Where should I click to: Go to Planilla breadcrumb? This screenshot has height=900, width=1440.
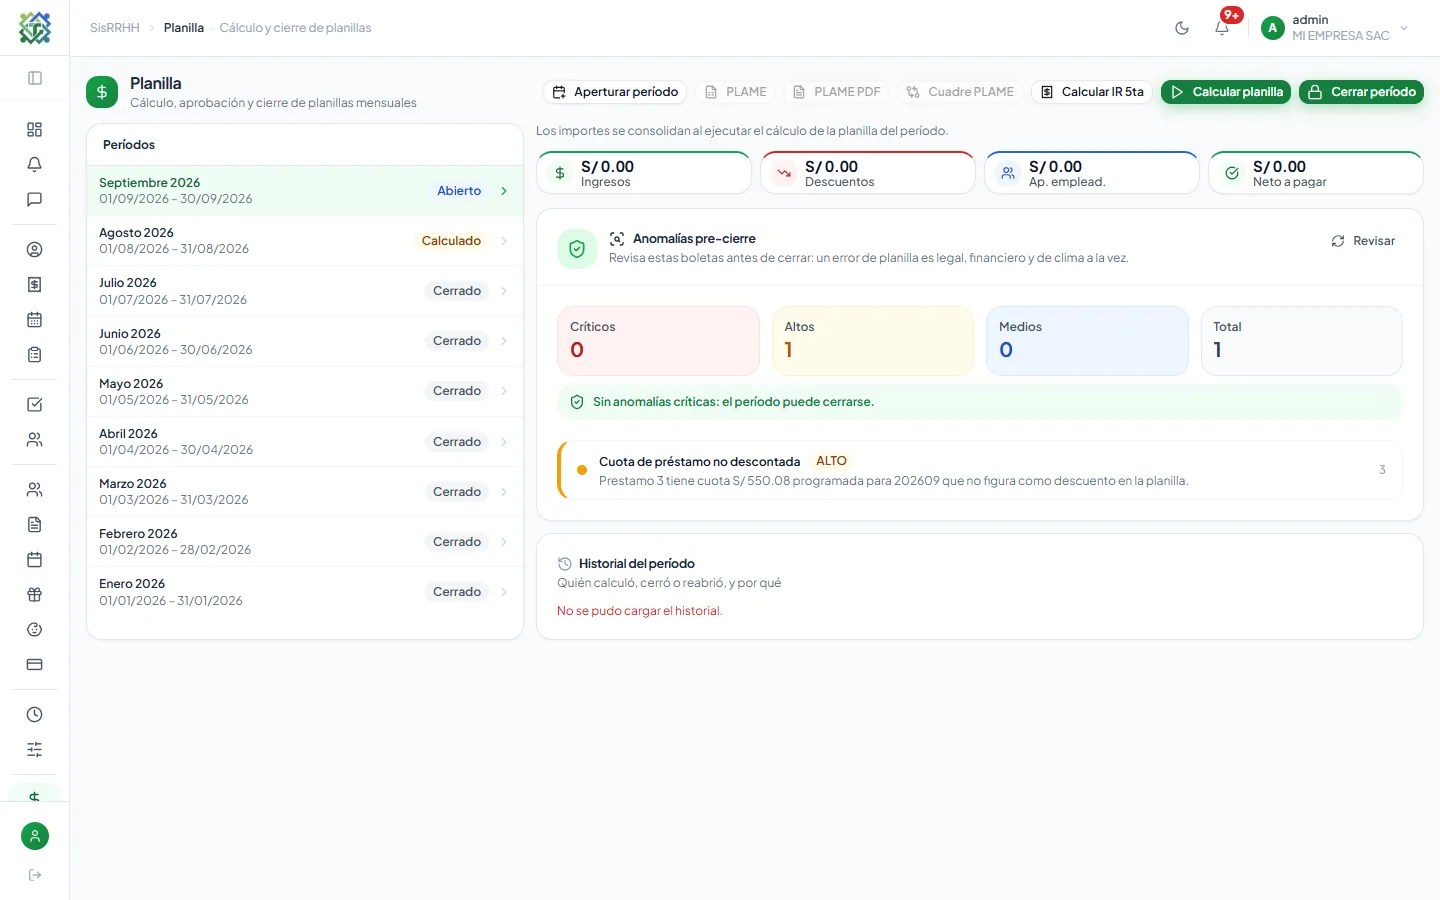point(184,28)
